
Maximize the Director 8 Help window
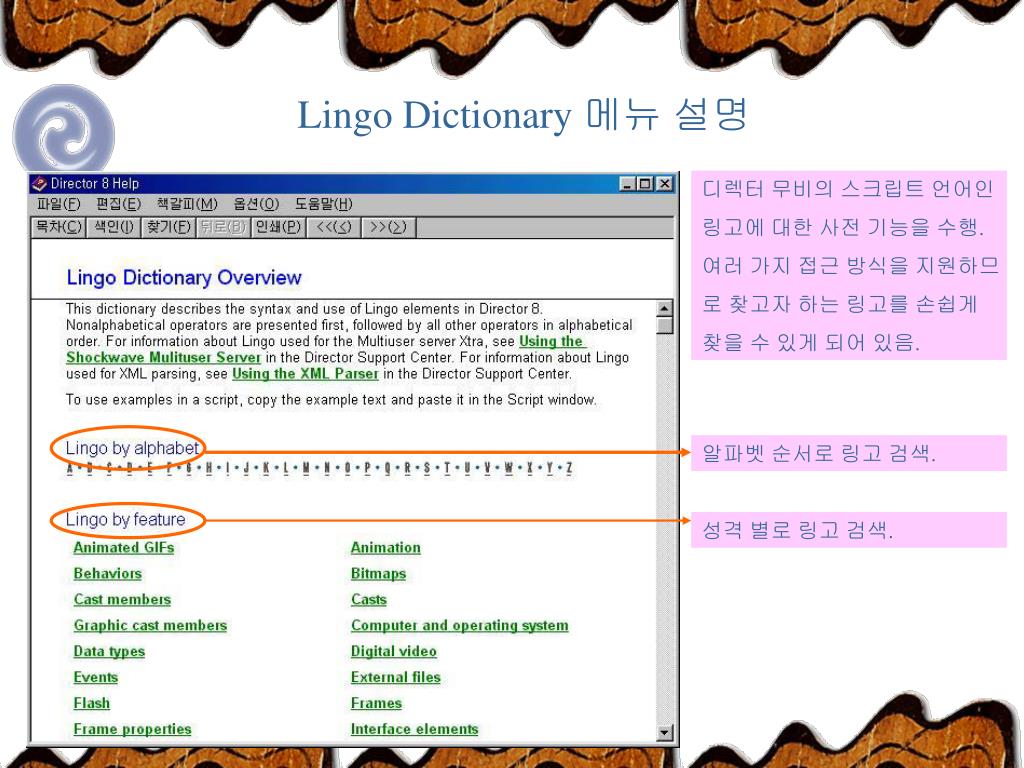[645, 184]
